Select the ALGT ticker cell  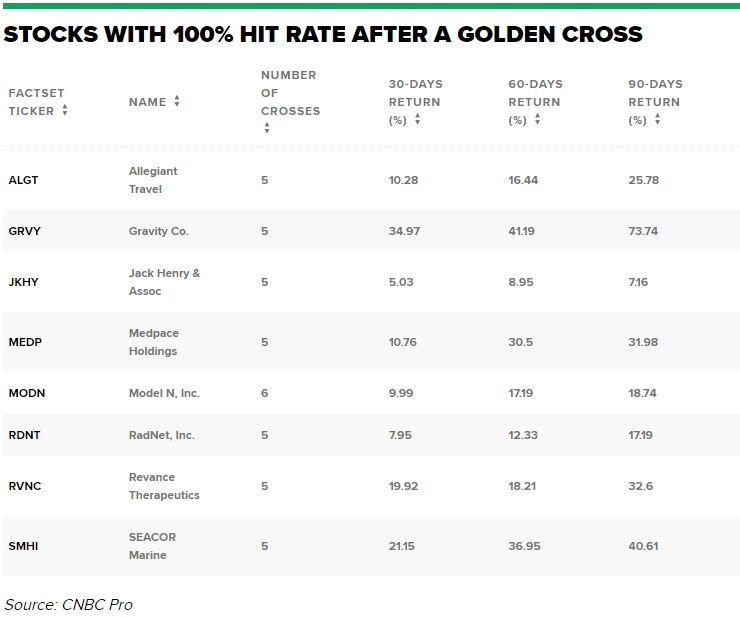pyautogui.click(x=23, y=180)
